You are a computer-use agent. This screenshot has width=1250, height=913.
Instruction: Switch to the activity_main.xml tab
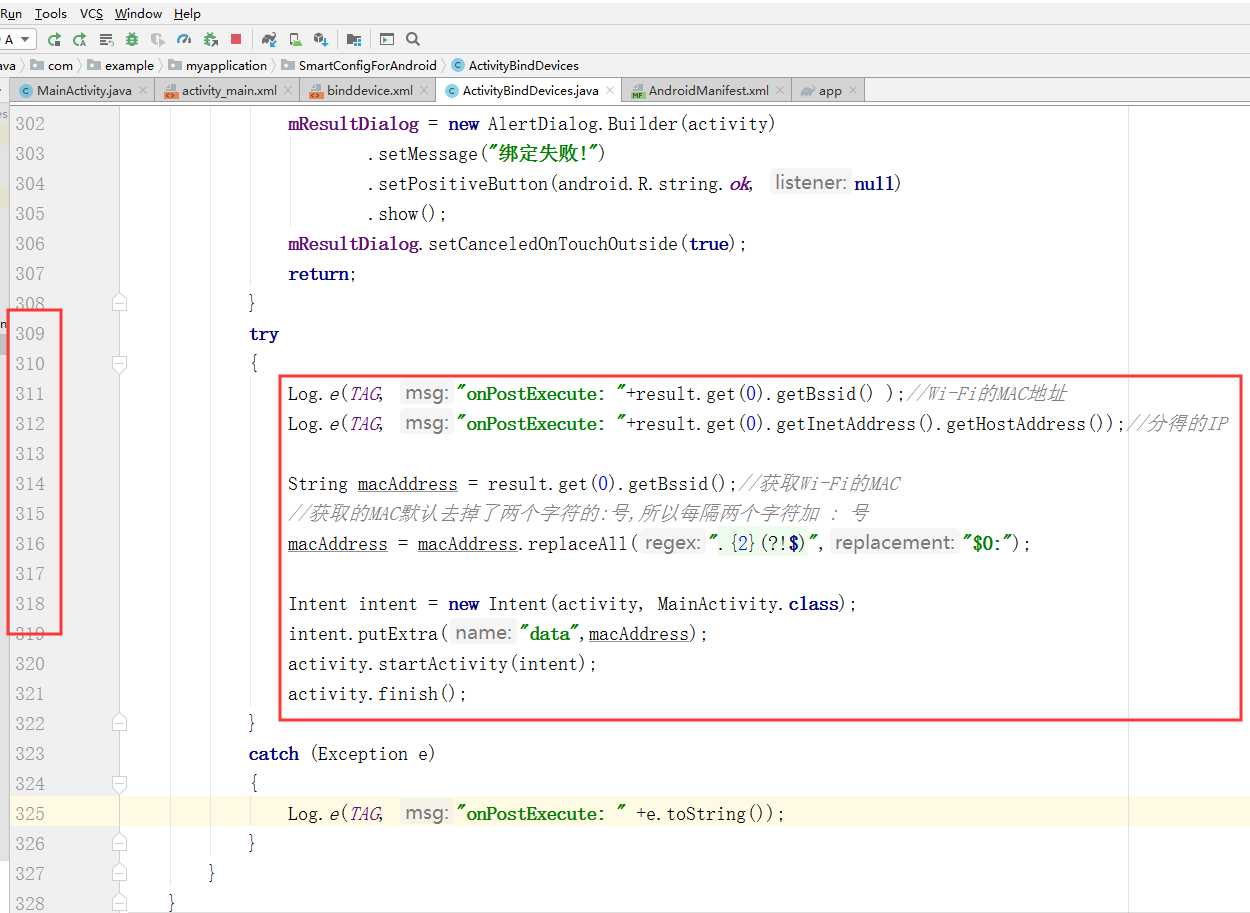(229, 90)
